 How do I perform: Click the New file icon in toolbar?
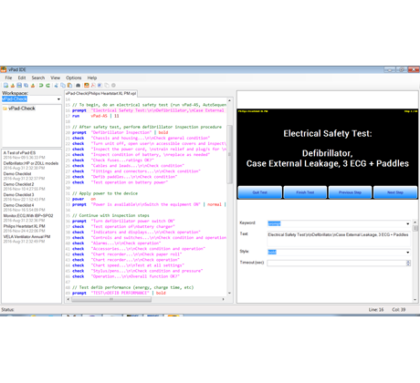point(6,85)
